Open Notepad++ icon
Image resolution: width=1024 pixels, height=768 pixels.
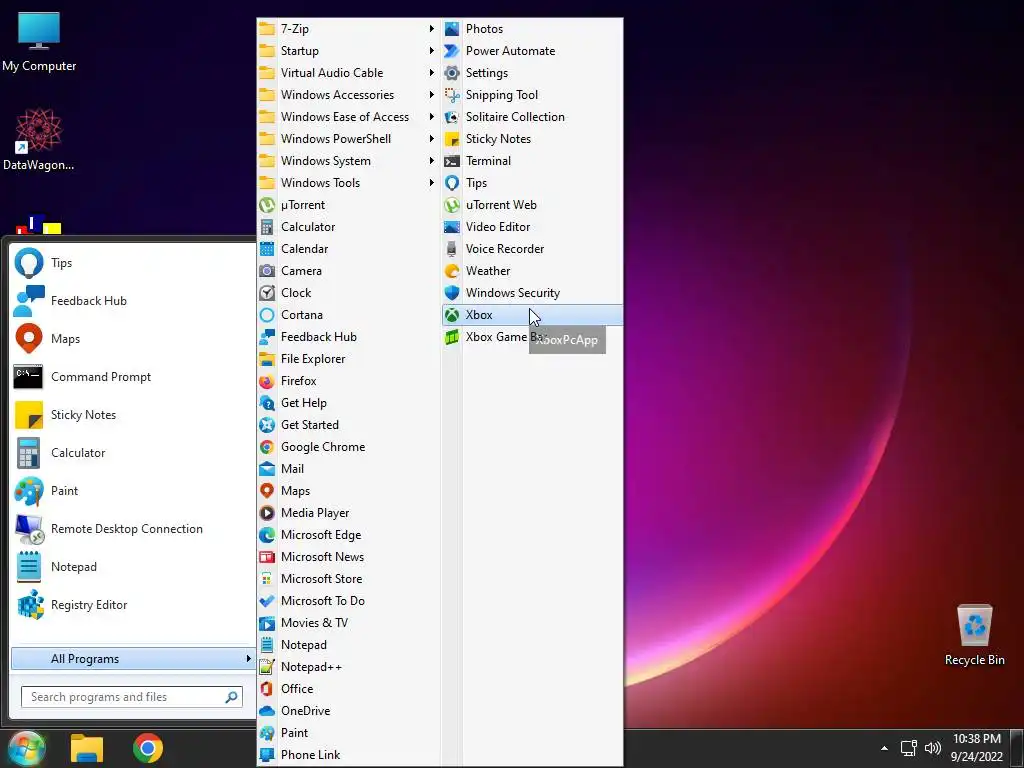(x=267, y=667)
